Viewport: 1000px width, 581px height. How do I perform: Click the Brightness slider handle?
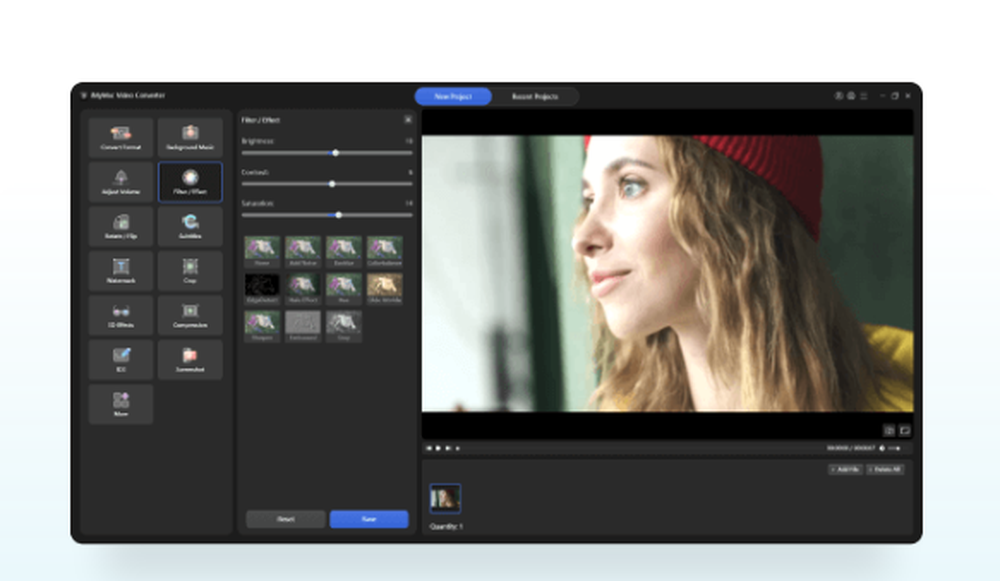pos(335,153)
